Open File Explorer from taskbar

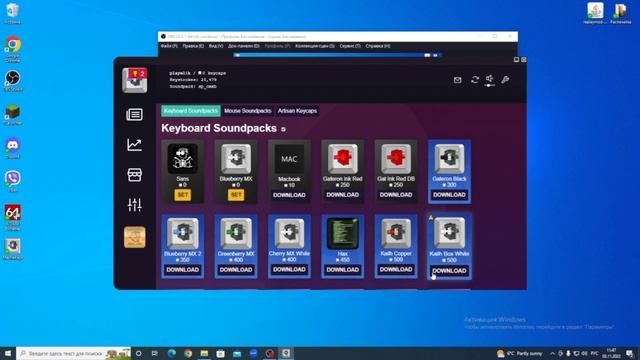click(204, 353)
